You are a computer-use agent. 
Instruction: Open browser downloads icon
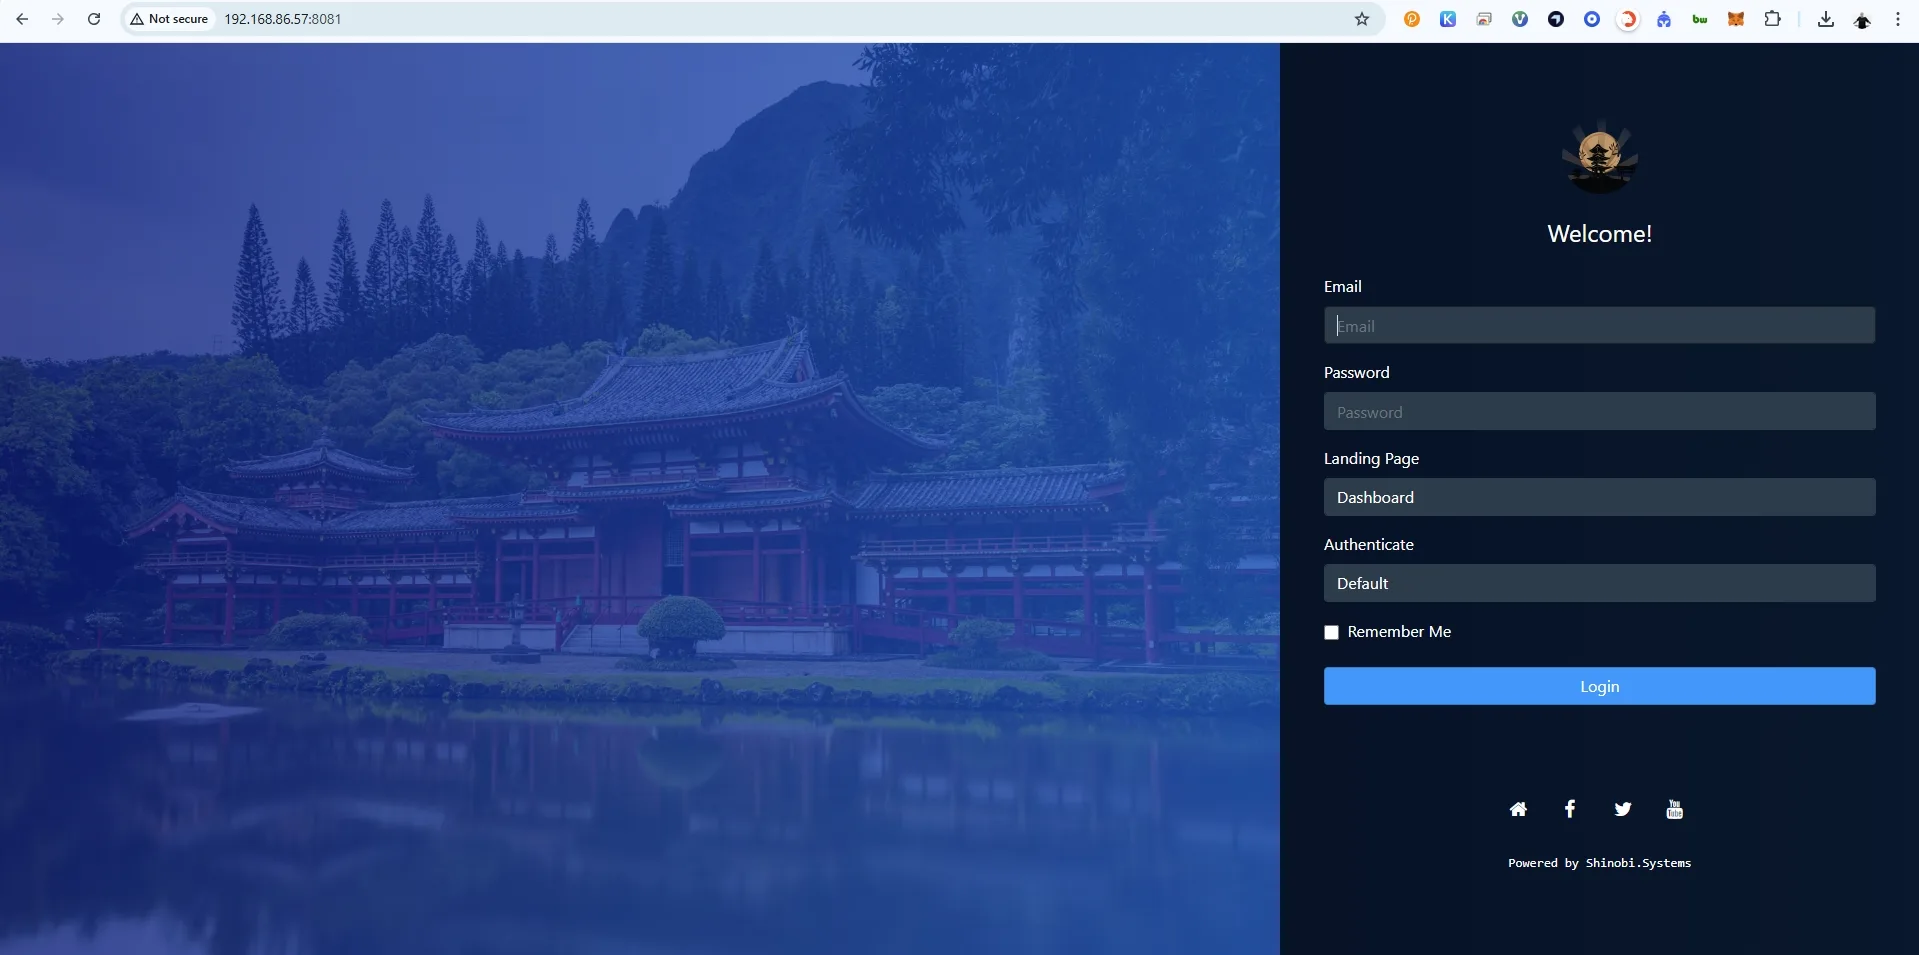click(1825, 19)
